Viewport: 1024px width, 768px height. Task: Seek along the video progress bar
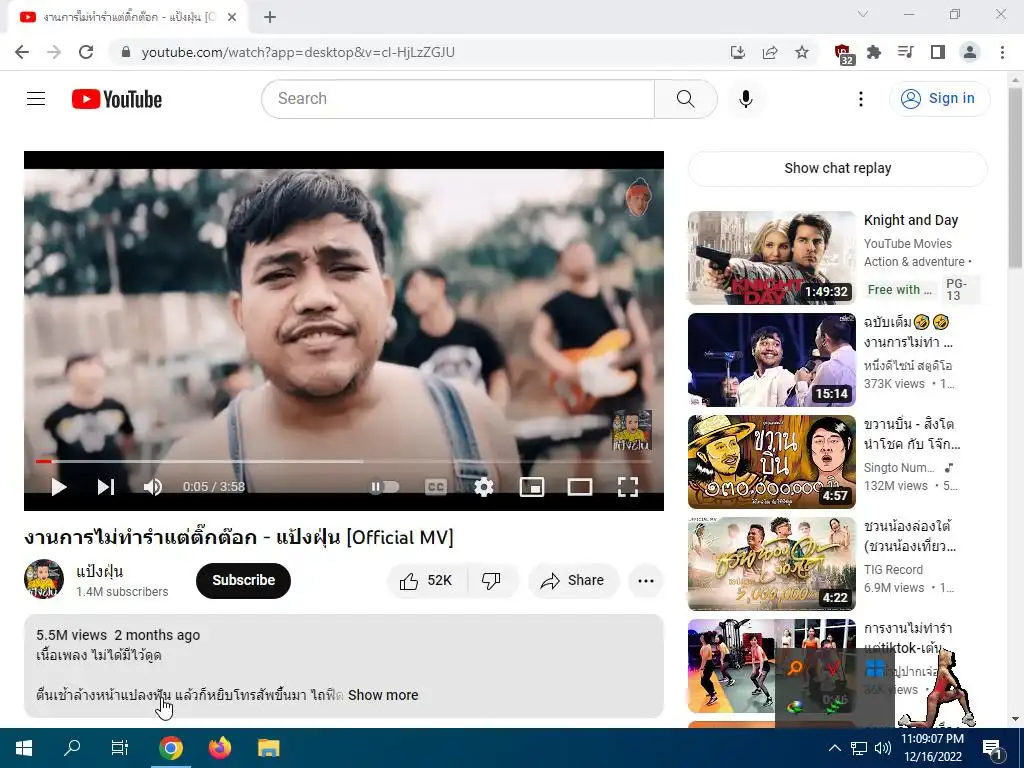pos(344,461)
